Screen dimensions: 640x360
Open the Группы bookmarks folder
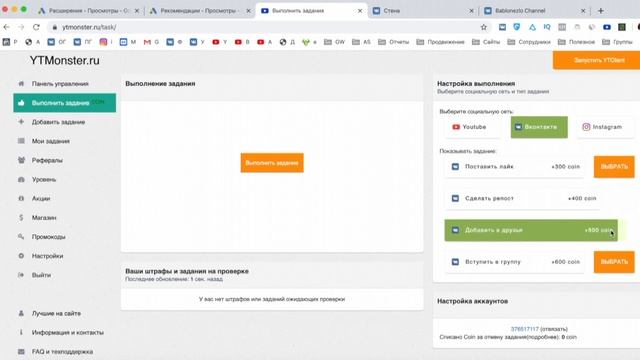617,42
